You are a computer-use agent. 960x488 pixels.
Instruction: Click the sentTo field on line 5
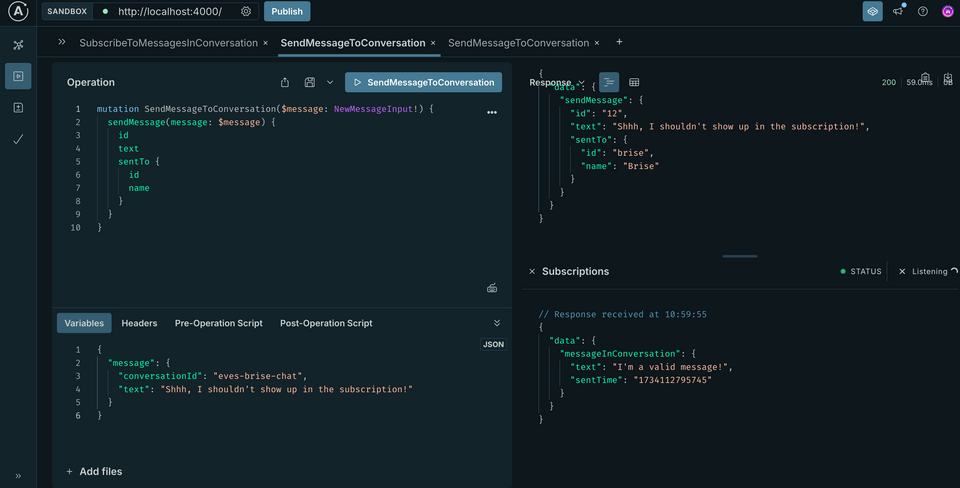(x=133, y=162)
